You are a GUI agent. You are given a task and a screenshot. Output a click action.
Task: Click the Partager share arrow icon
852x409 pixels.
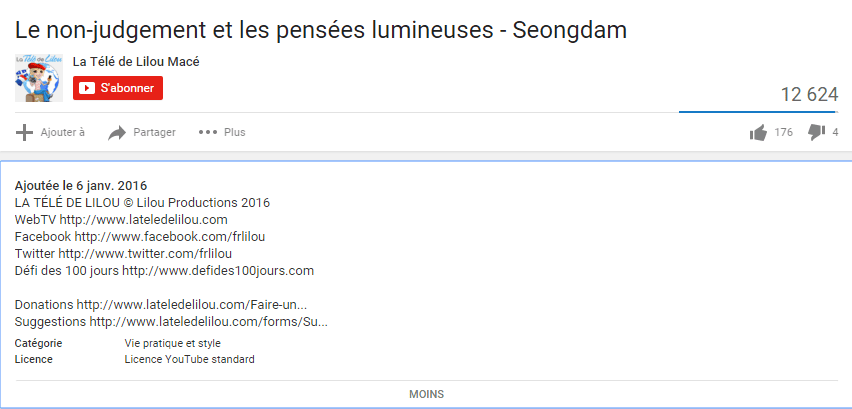(117, 133)
